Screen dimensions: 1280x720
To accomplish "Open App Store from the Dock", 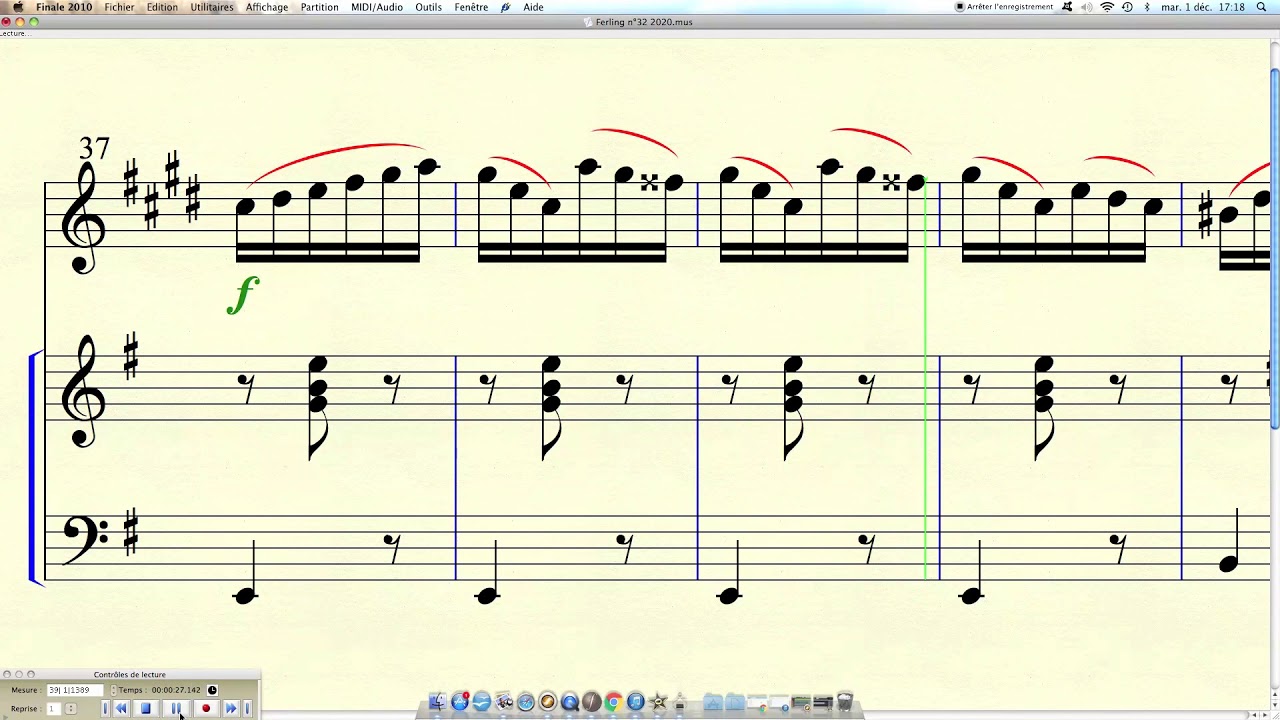I will tap(460, 702).
